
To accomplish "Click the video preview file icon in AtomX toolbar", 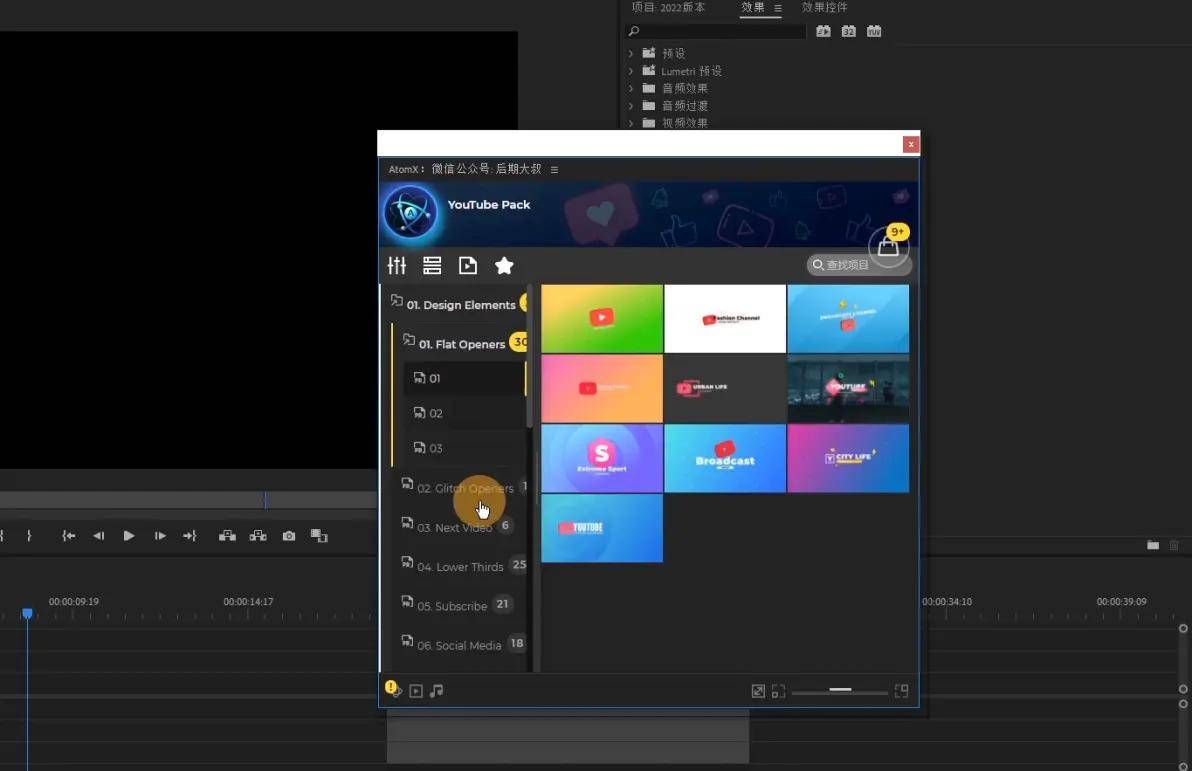I will point(467,266).
